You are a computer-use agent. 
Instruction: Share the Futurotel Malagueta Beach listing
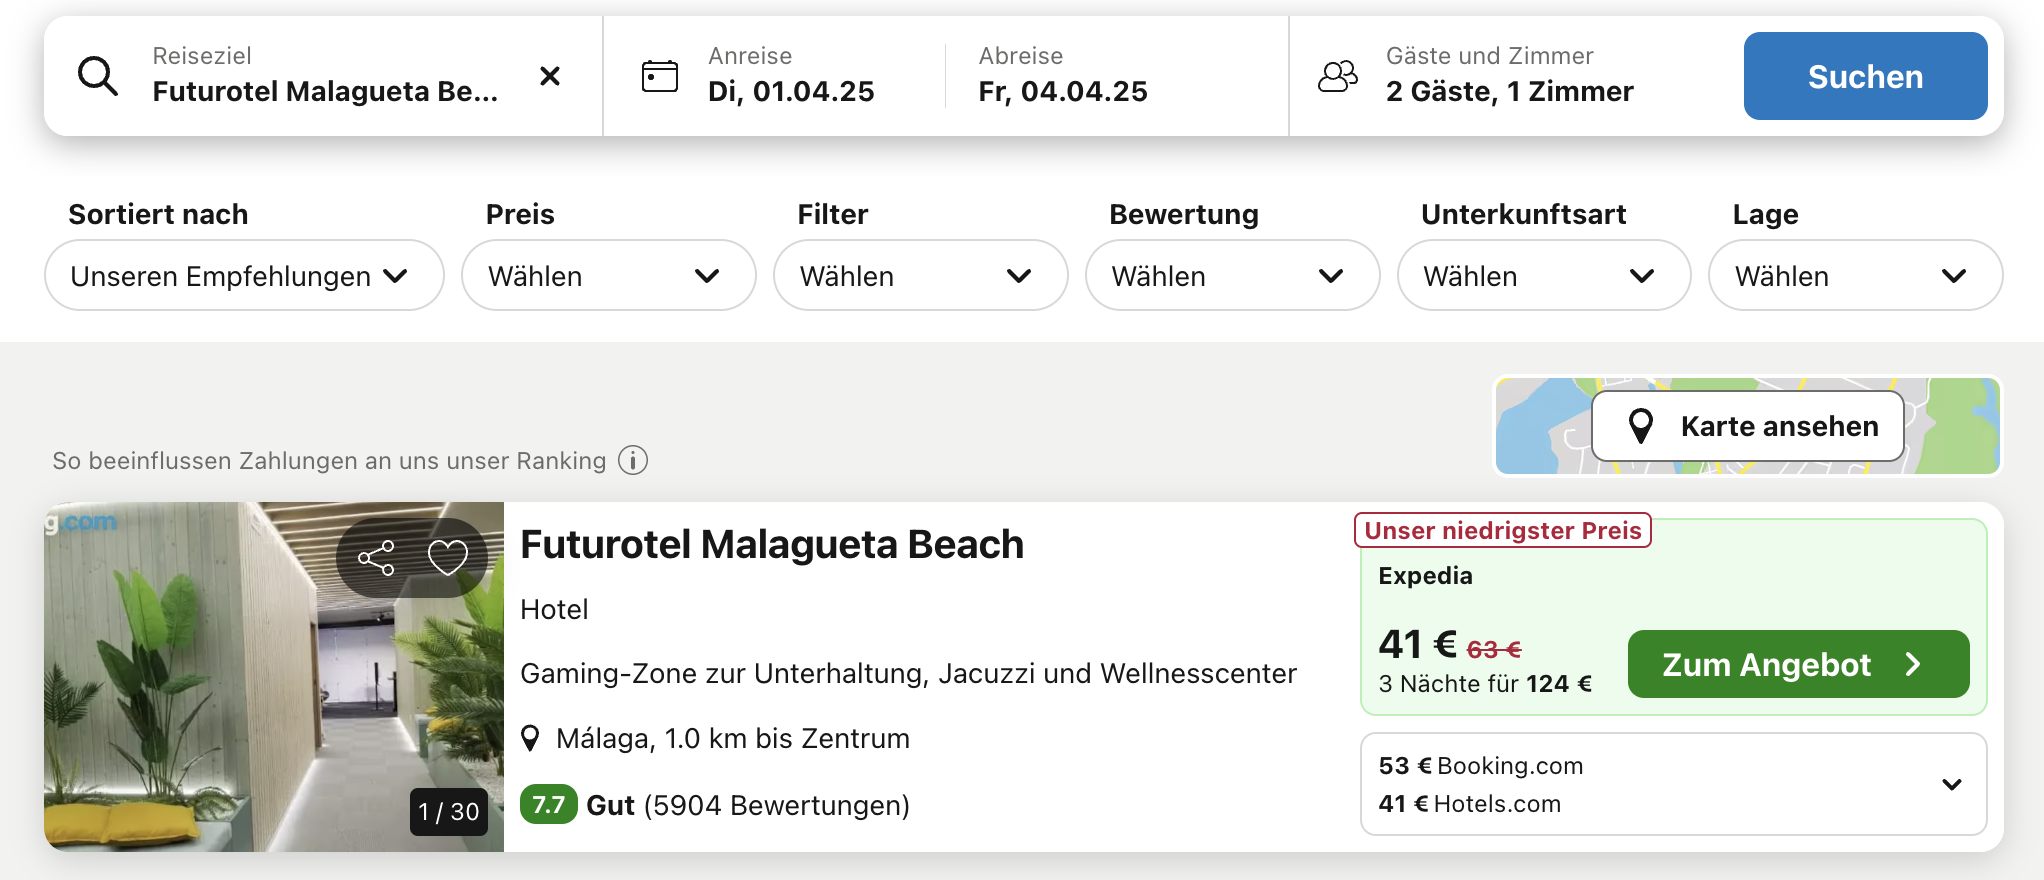point(376,558)
